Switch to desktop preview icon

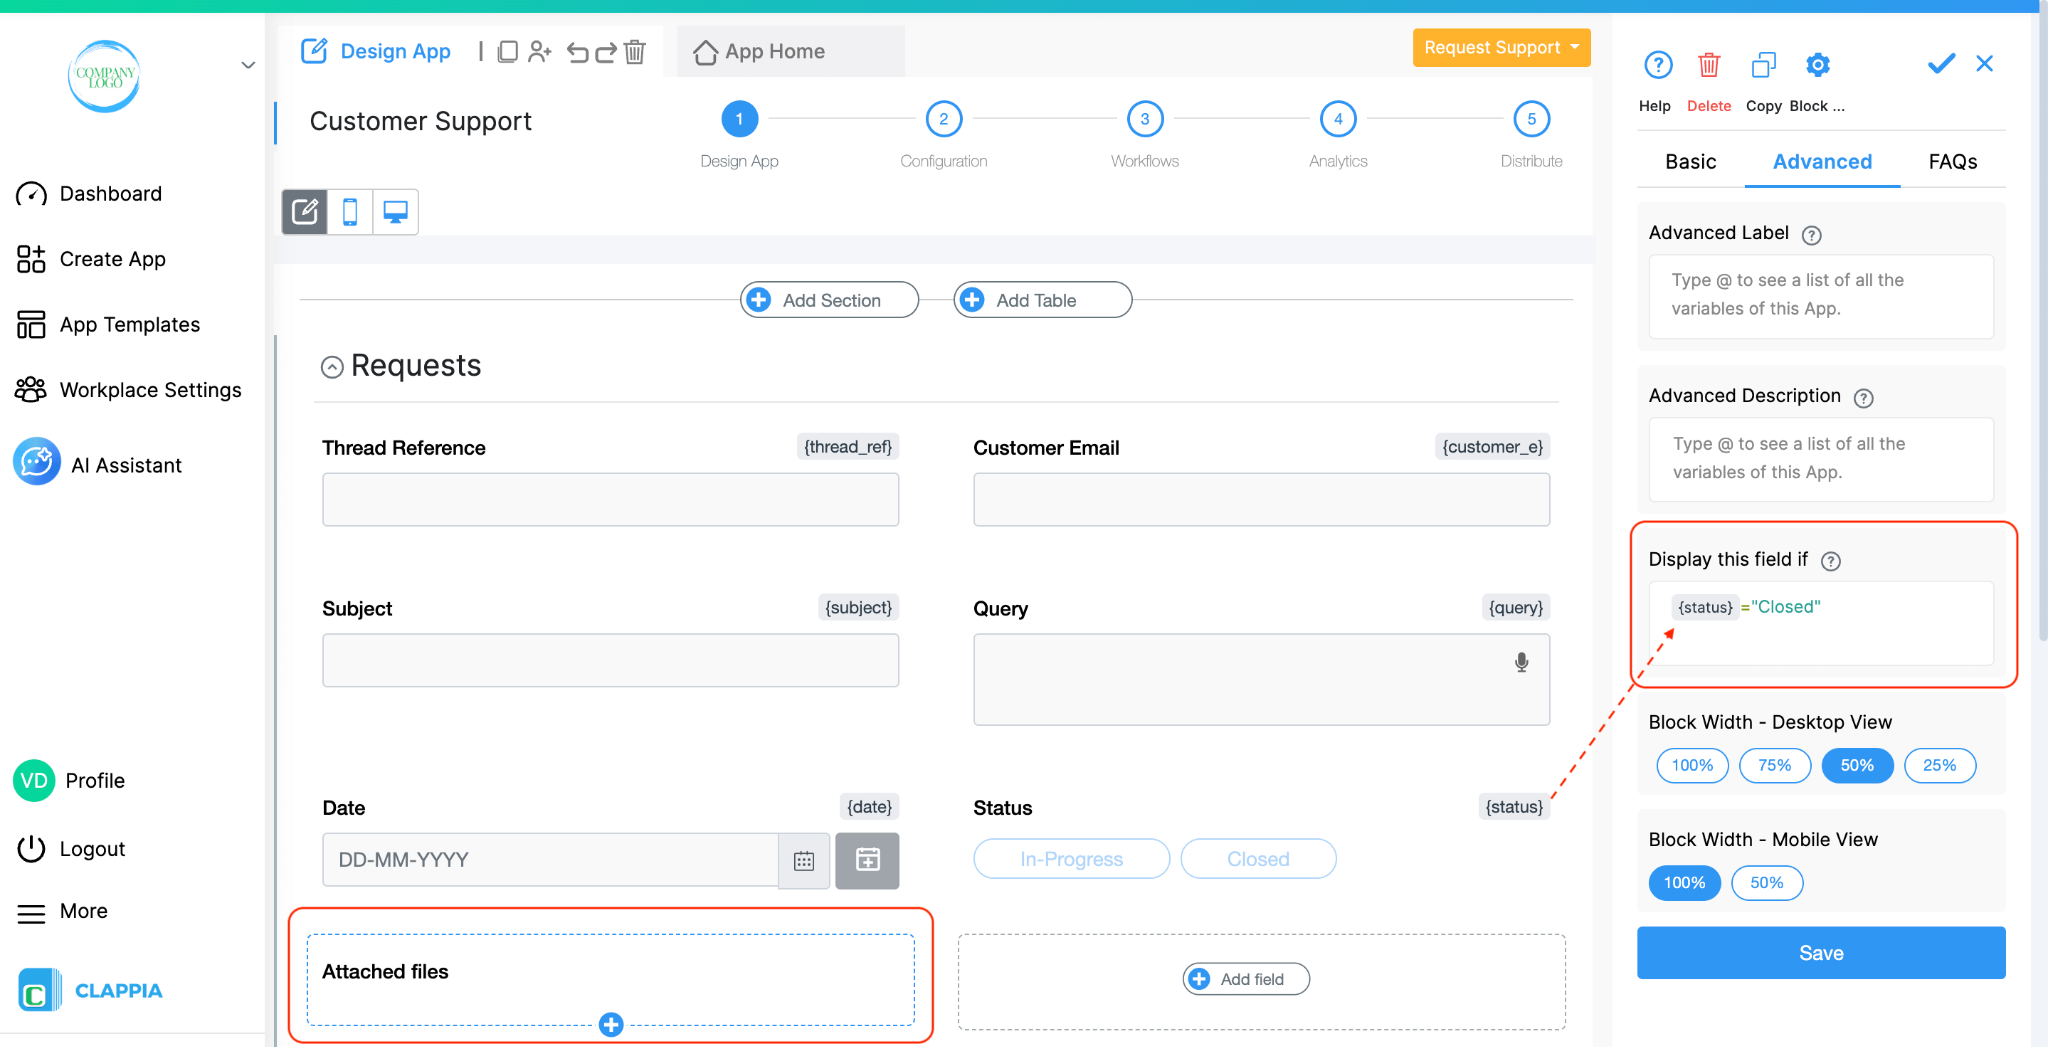(396, 212)
